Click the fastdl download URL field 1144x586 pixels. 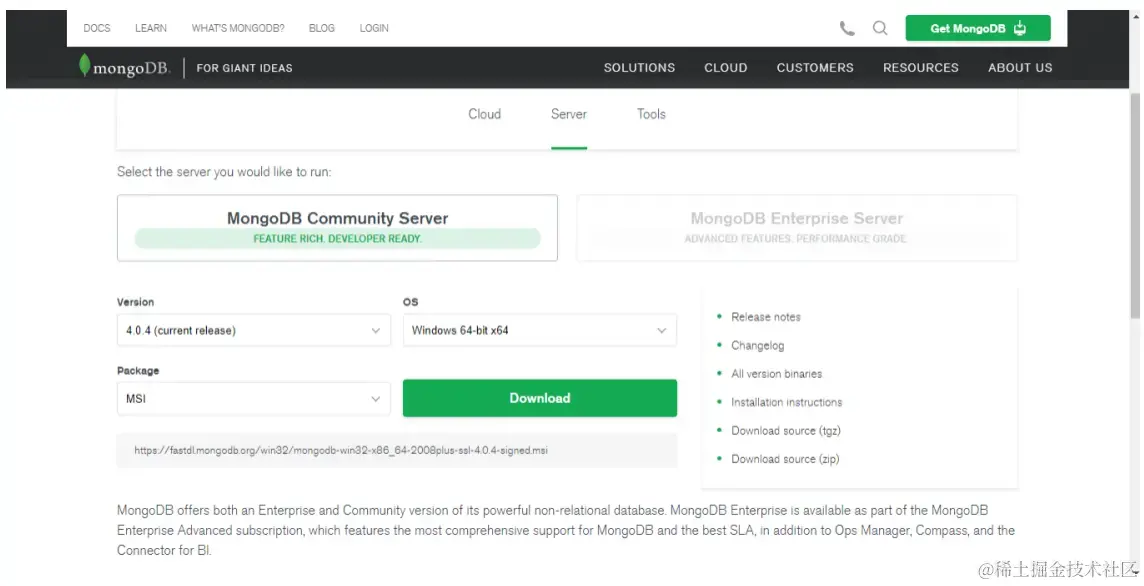click(397, 450)
